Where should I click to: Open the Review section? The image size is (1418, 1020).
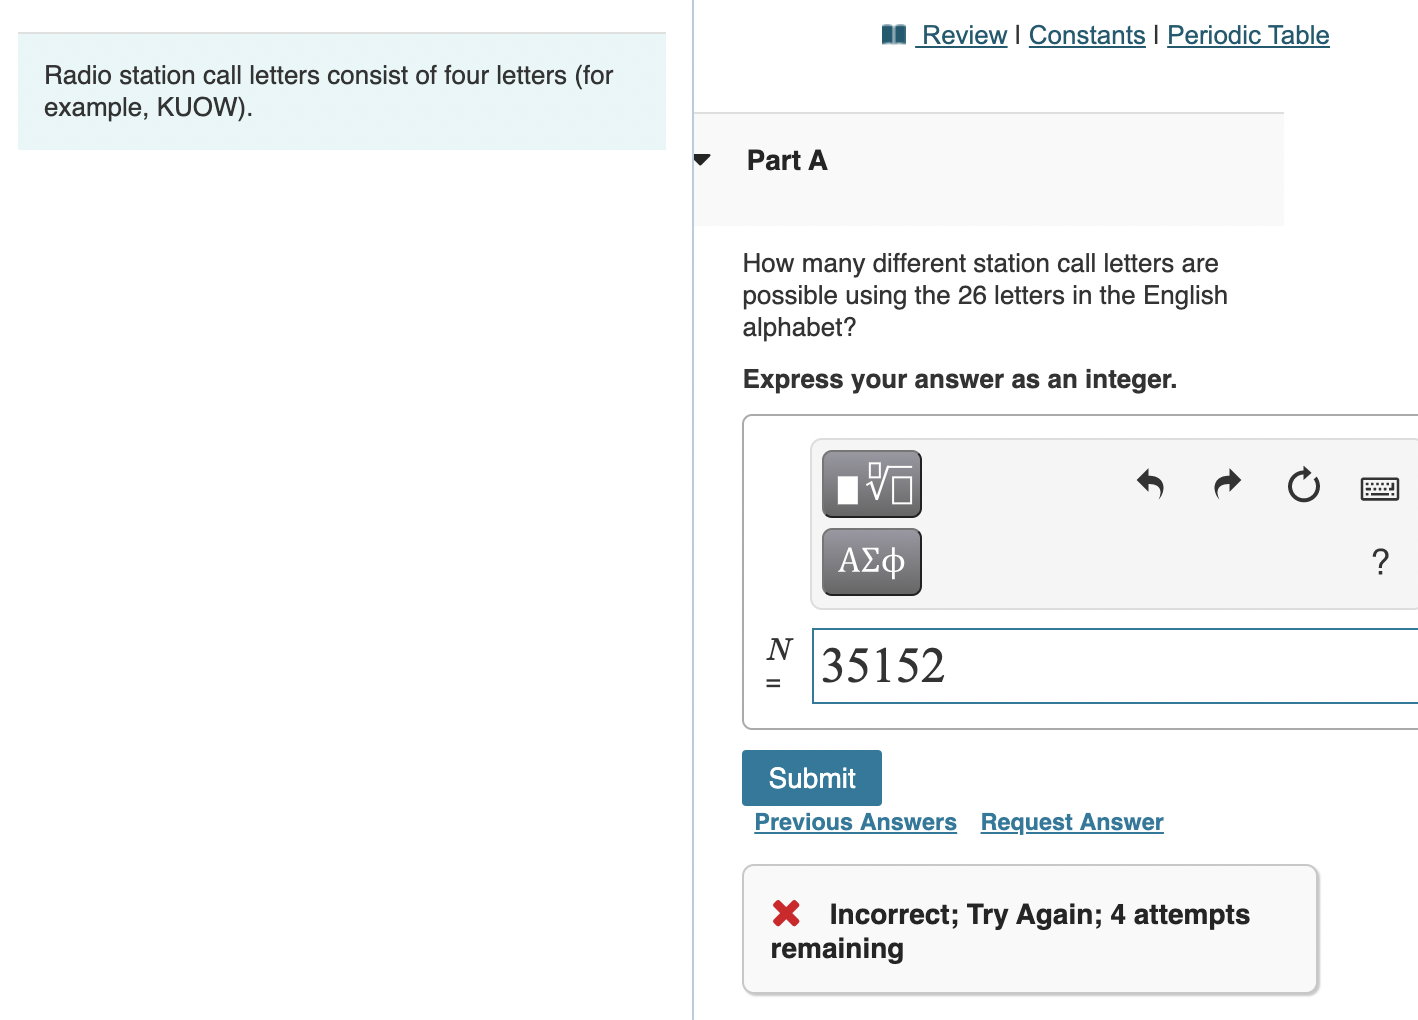[964, 34]
